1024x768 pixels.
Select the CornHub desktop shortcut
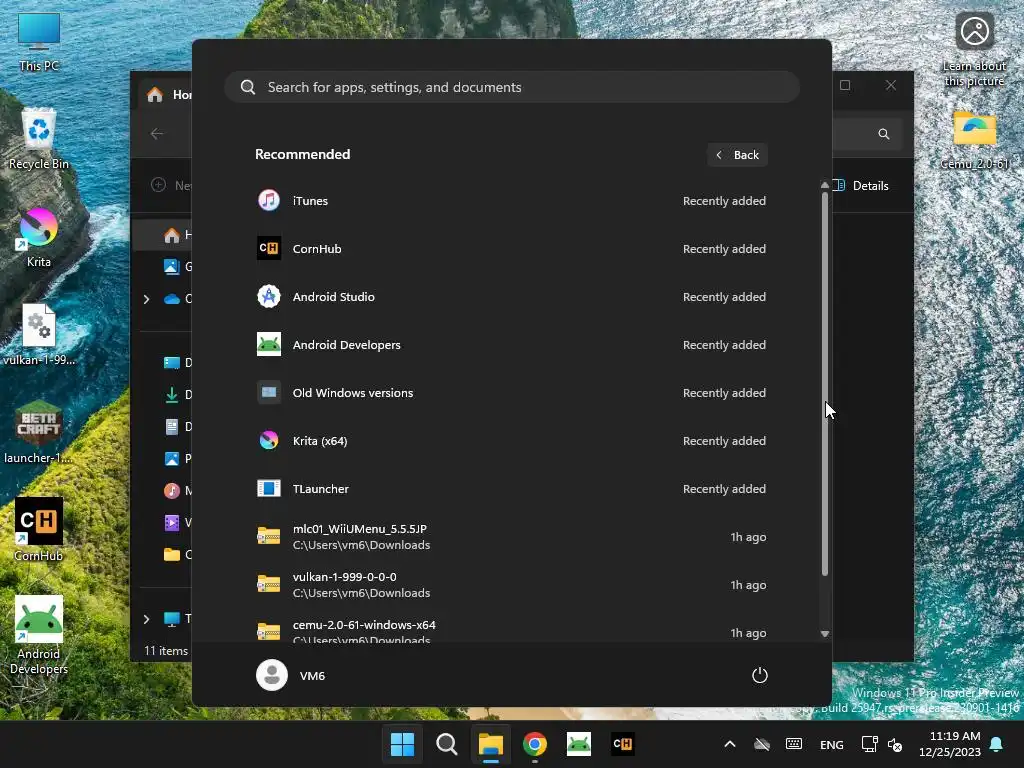point(39,530)
